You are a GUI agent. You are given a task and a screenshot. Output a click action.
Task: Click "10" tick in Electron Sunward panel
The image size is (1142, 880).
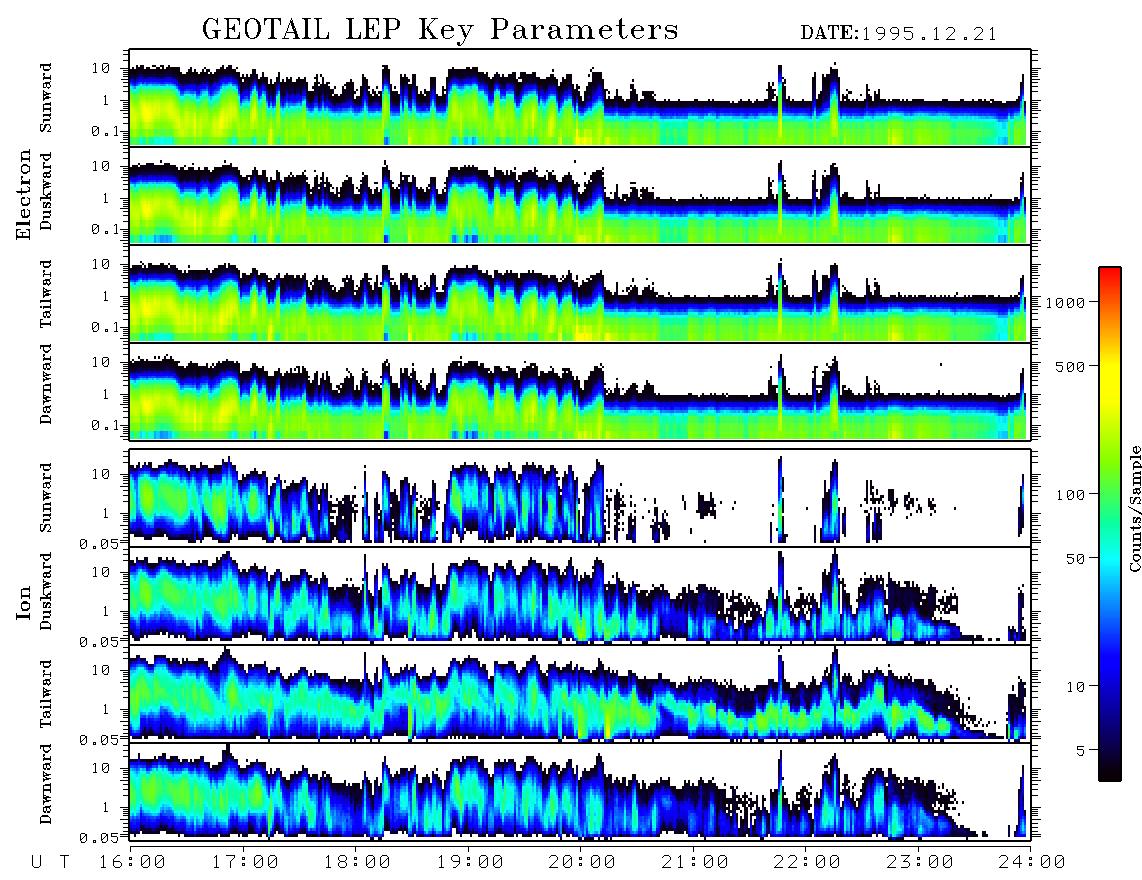[x=101, y=68]
